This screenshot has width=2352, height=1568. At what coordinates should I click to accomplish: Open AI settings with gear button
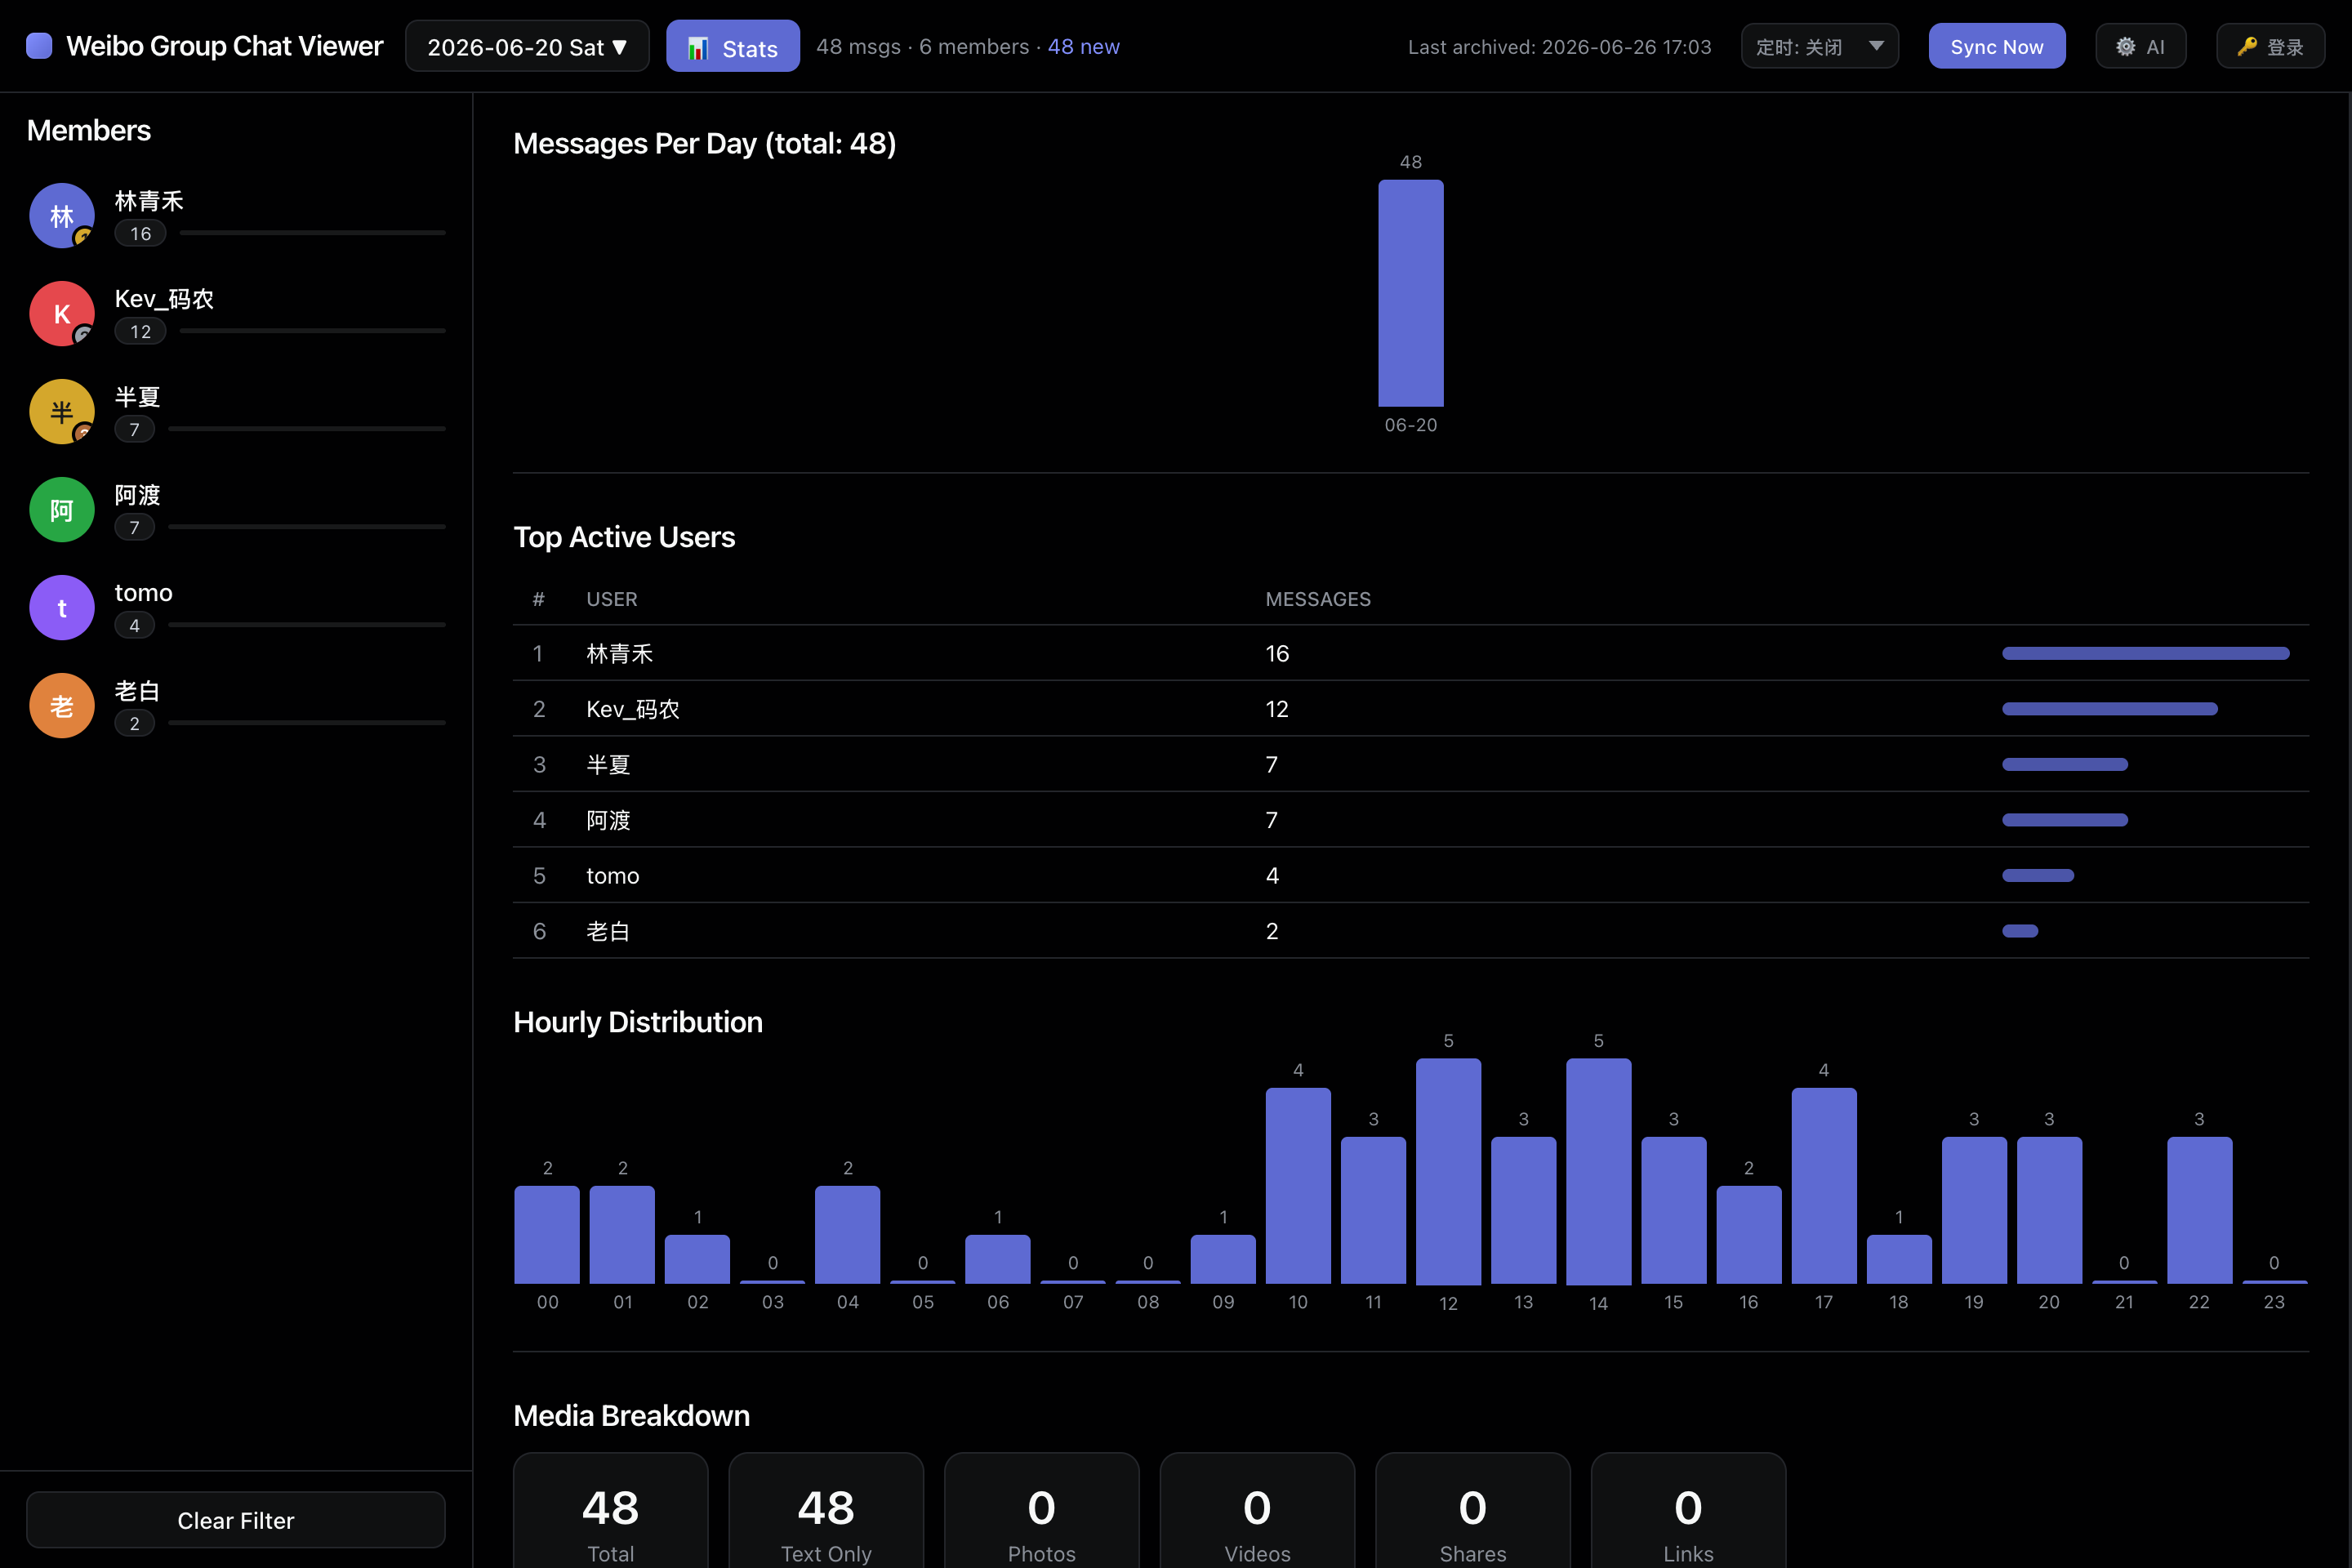click(2140, 46)
